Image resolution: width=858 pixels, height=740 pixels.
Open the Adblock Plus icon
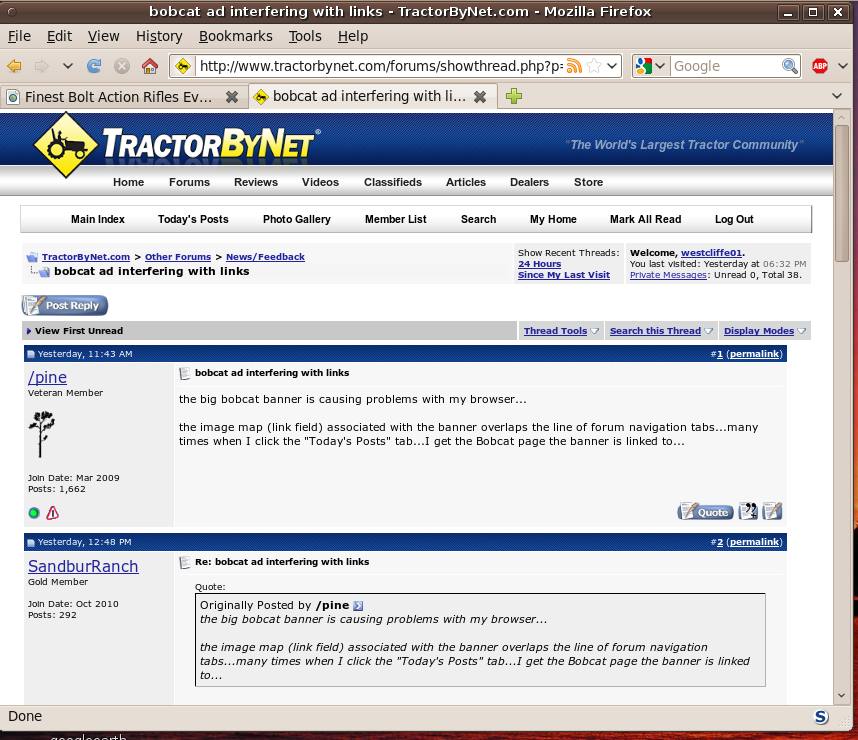(820, 66)
